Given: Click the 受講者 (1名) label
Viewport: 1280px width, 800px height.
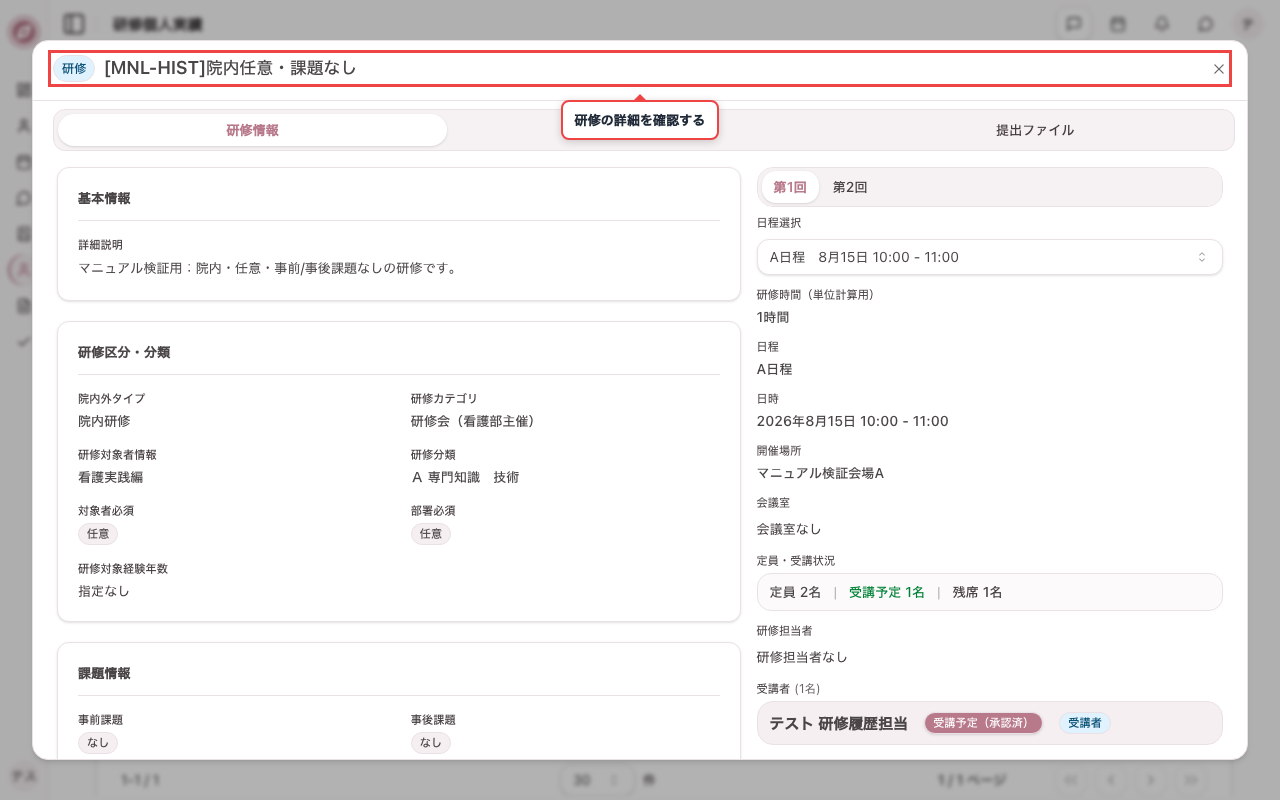Looking at the screenshot, I should (788, 689).
